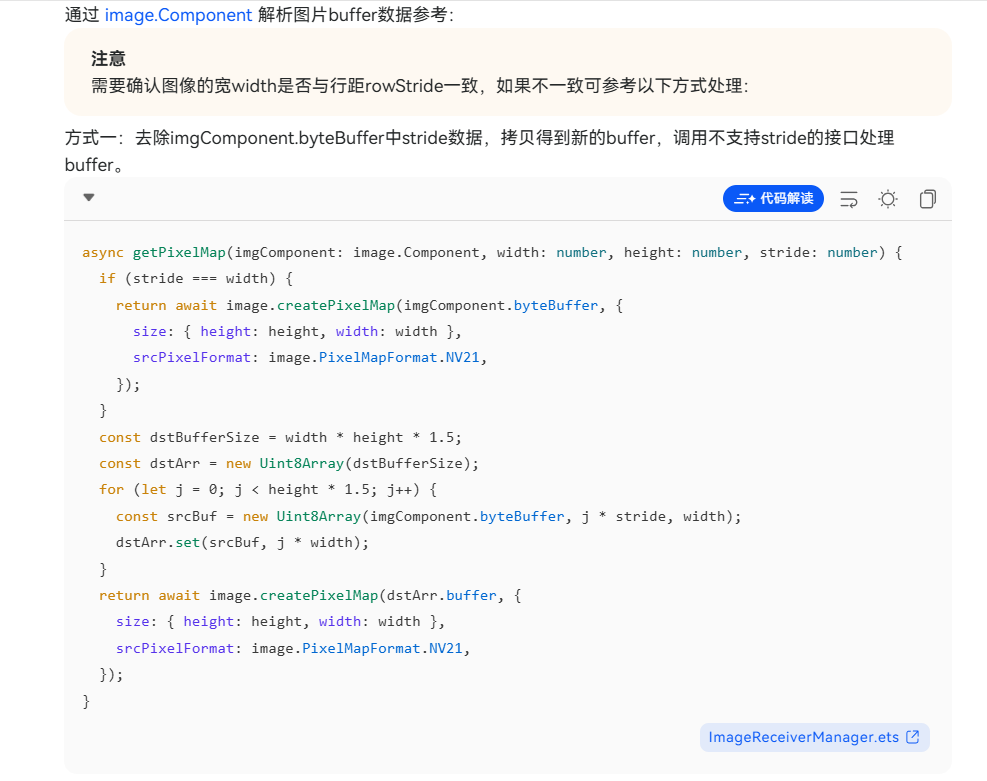Image resolution: width=987 pixels, height=781 pixels.
Task: Click 'const dstBufferSize' line text
Action: pos(280,437)
